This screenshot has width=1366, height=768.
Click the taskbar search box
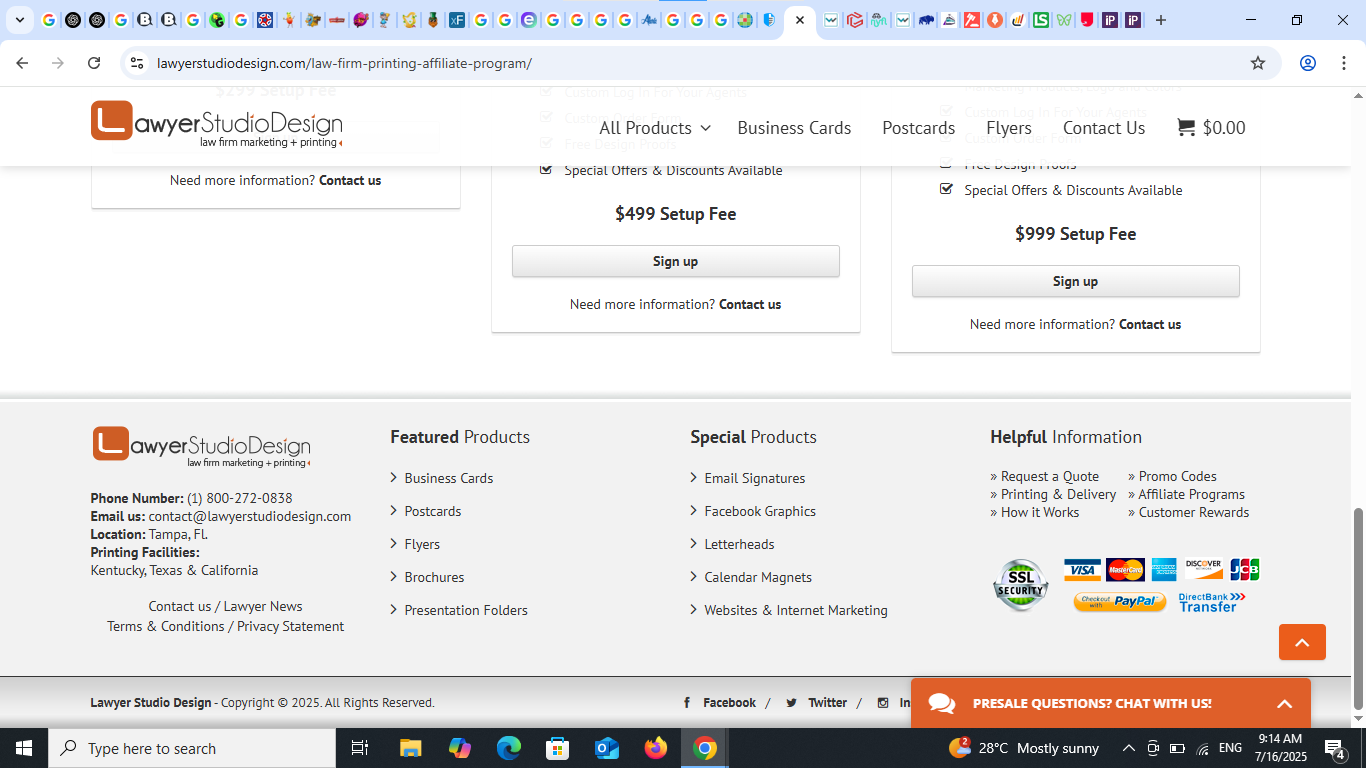click(x=192, y=748)
